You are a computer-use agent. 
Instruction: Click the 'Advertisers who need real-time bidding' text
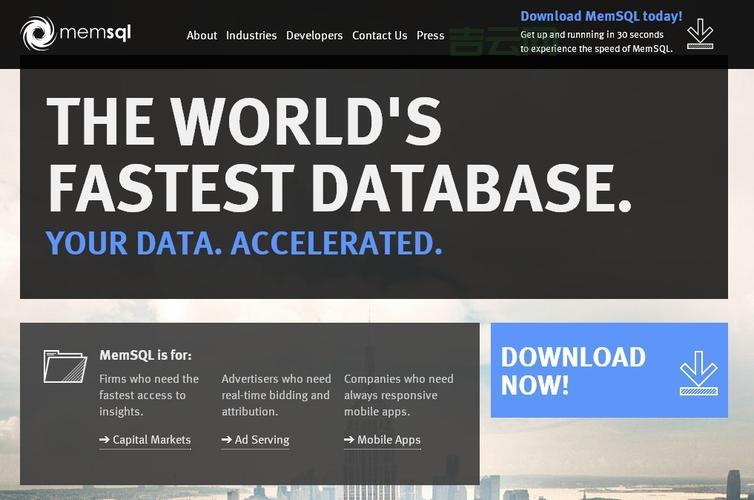pyautogui.click(x=276, y=395)
